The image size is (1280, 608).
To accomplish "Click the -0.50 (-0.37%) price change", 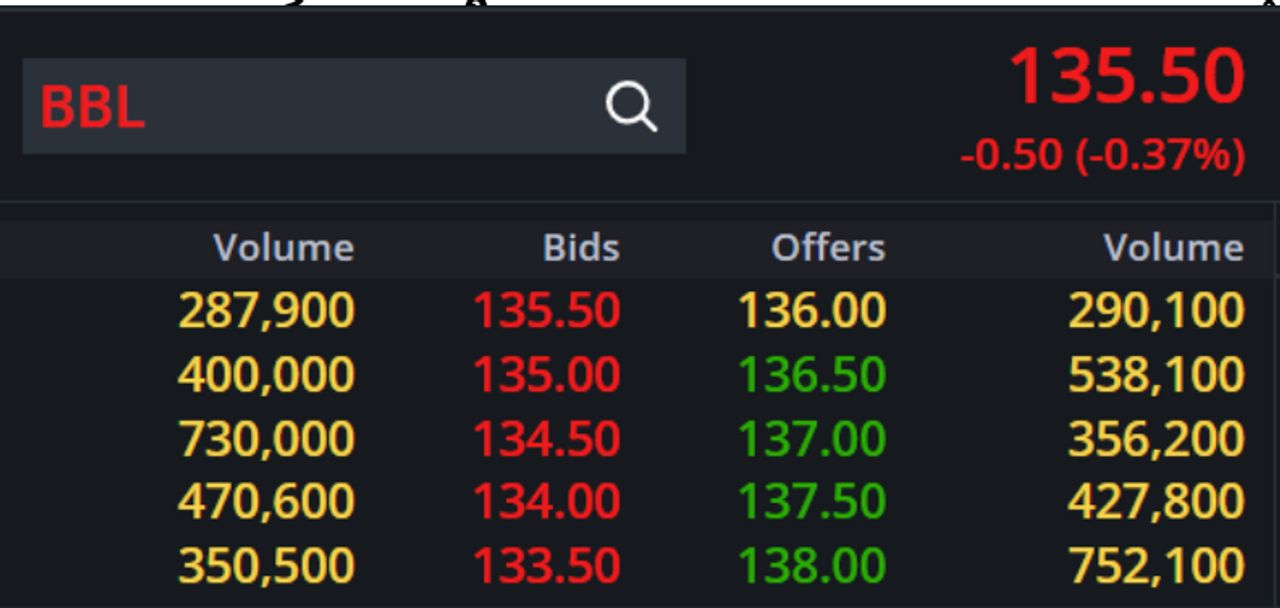I will click(x=1102, y=155).
